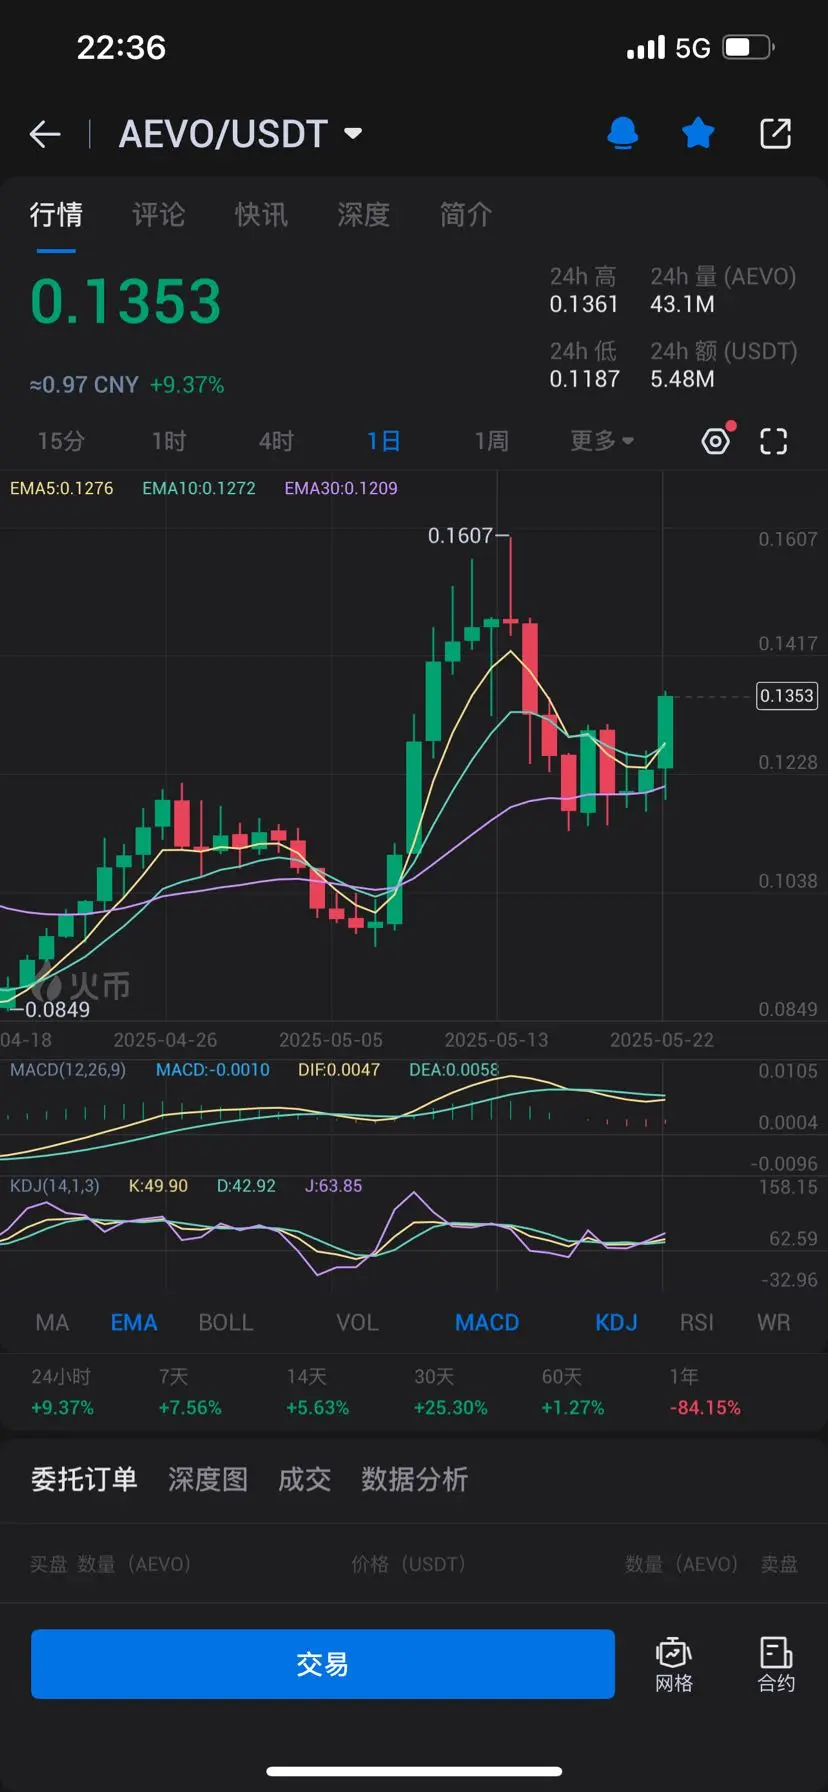This screenshot has width=828, height=1792.
Task: Tap the blue 交易 button
Action: point(323,1664)
